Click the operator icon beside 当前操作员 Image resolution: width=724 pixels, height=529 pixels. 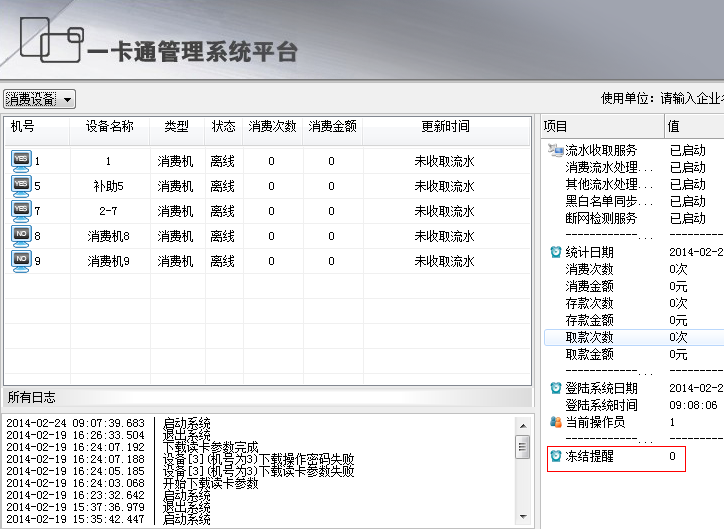click(555, 422)
